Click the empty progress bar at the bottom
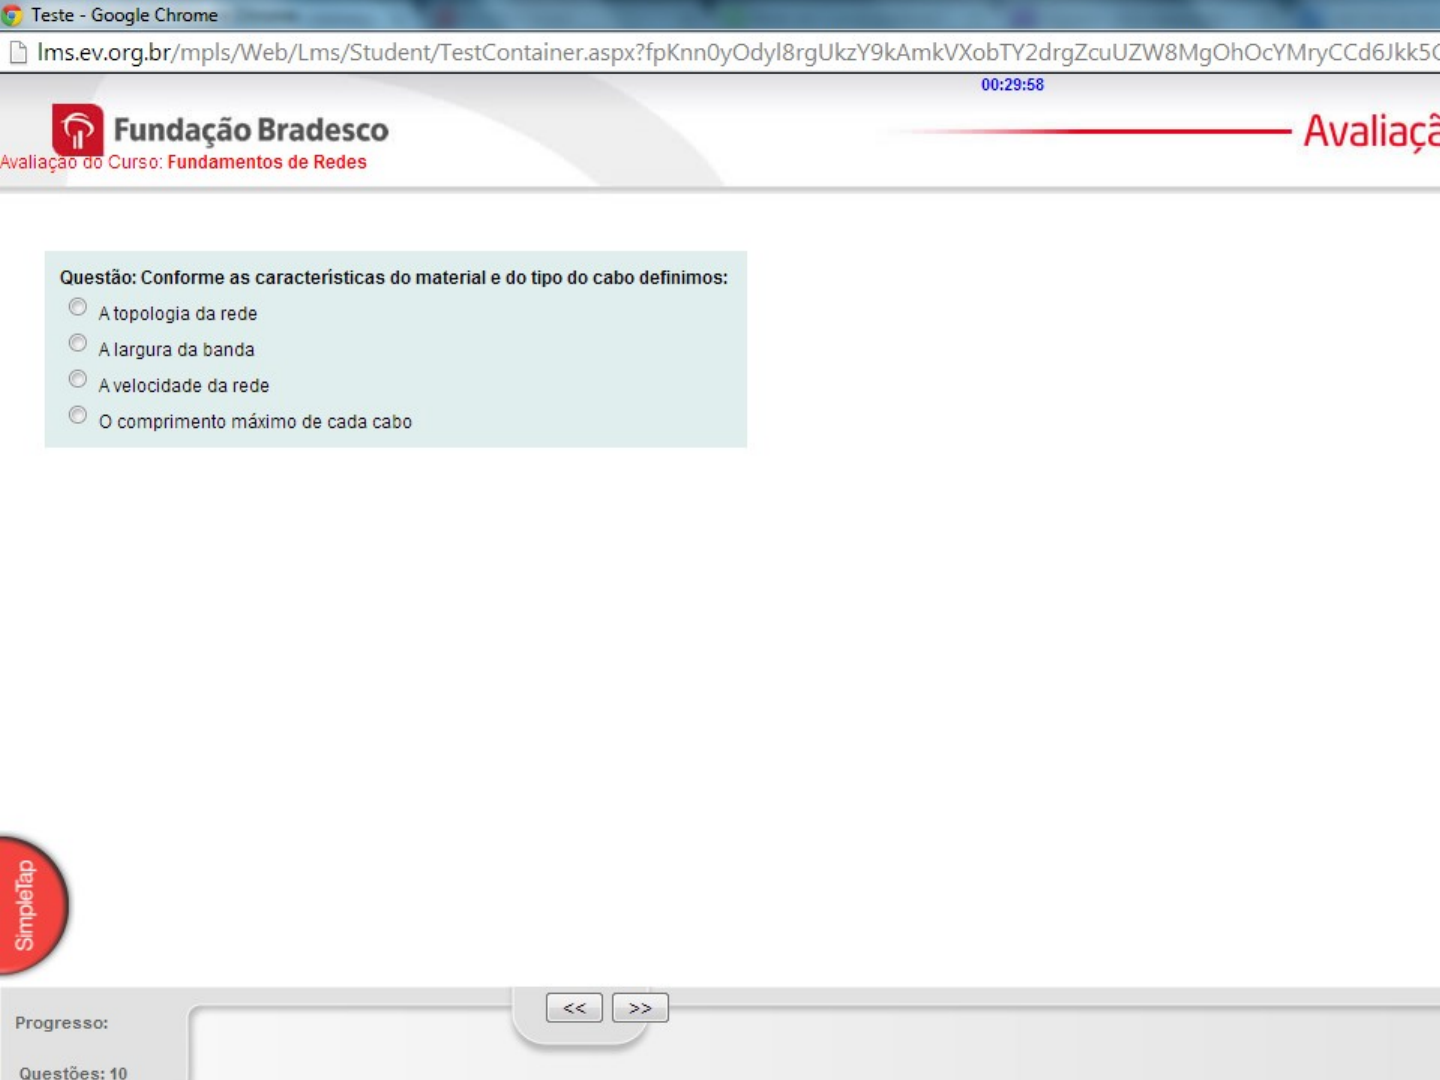 tap(900, 1045)
